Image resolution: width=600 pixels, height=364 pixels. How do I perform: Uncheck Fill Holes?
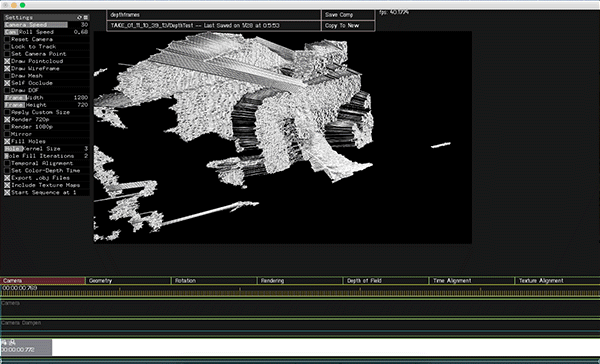[x=7, y=141]
